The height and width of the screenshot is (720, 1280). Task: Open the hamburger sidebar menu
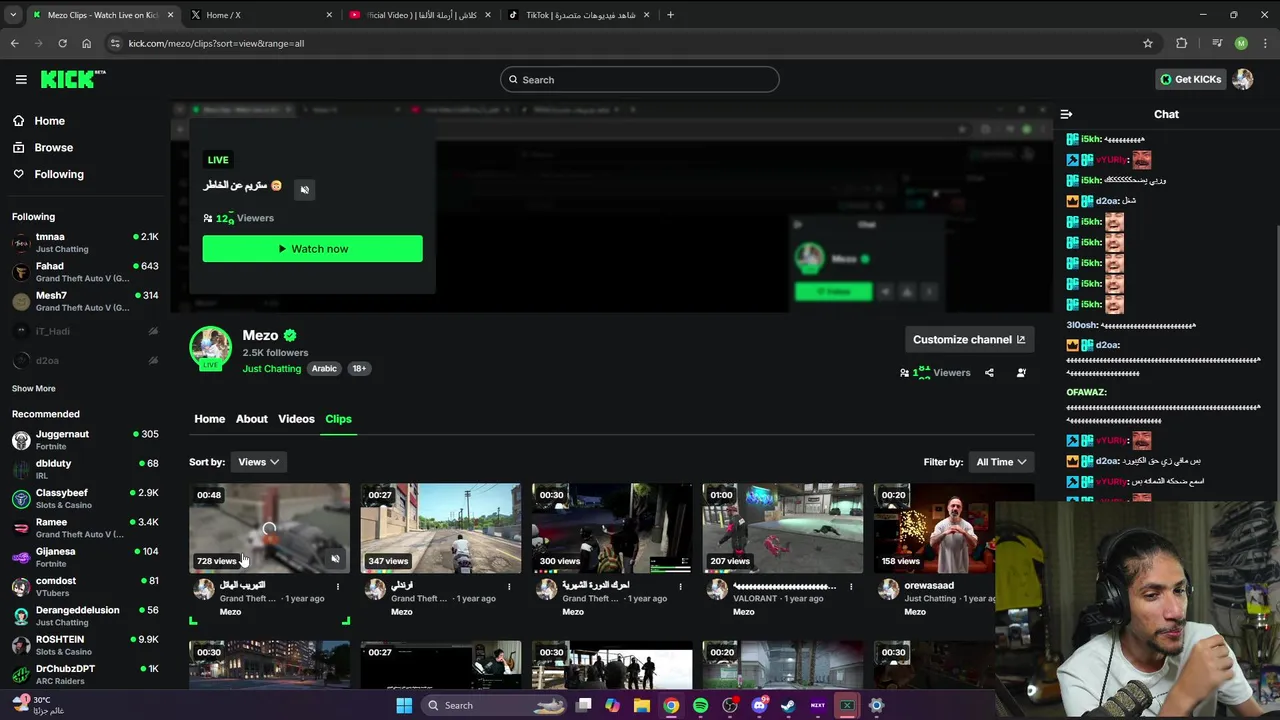point(21,79)
